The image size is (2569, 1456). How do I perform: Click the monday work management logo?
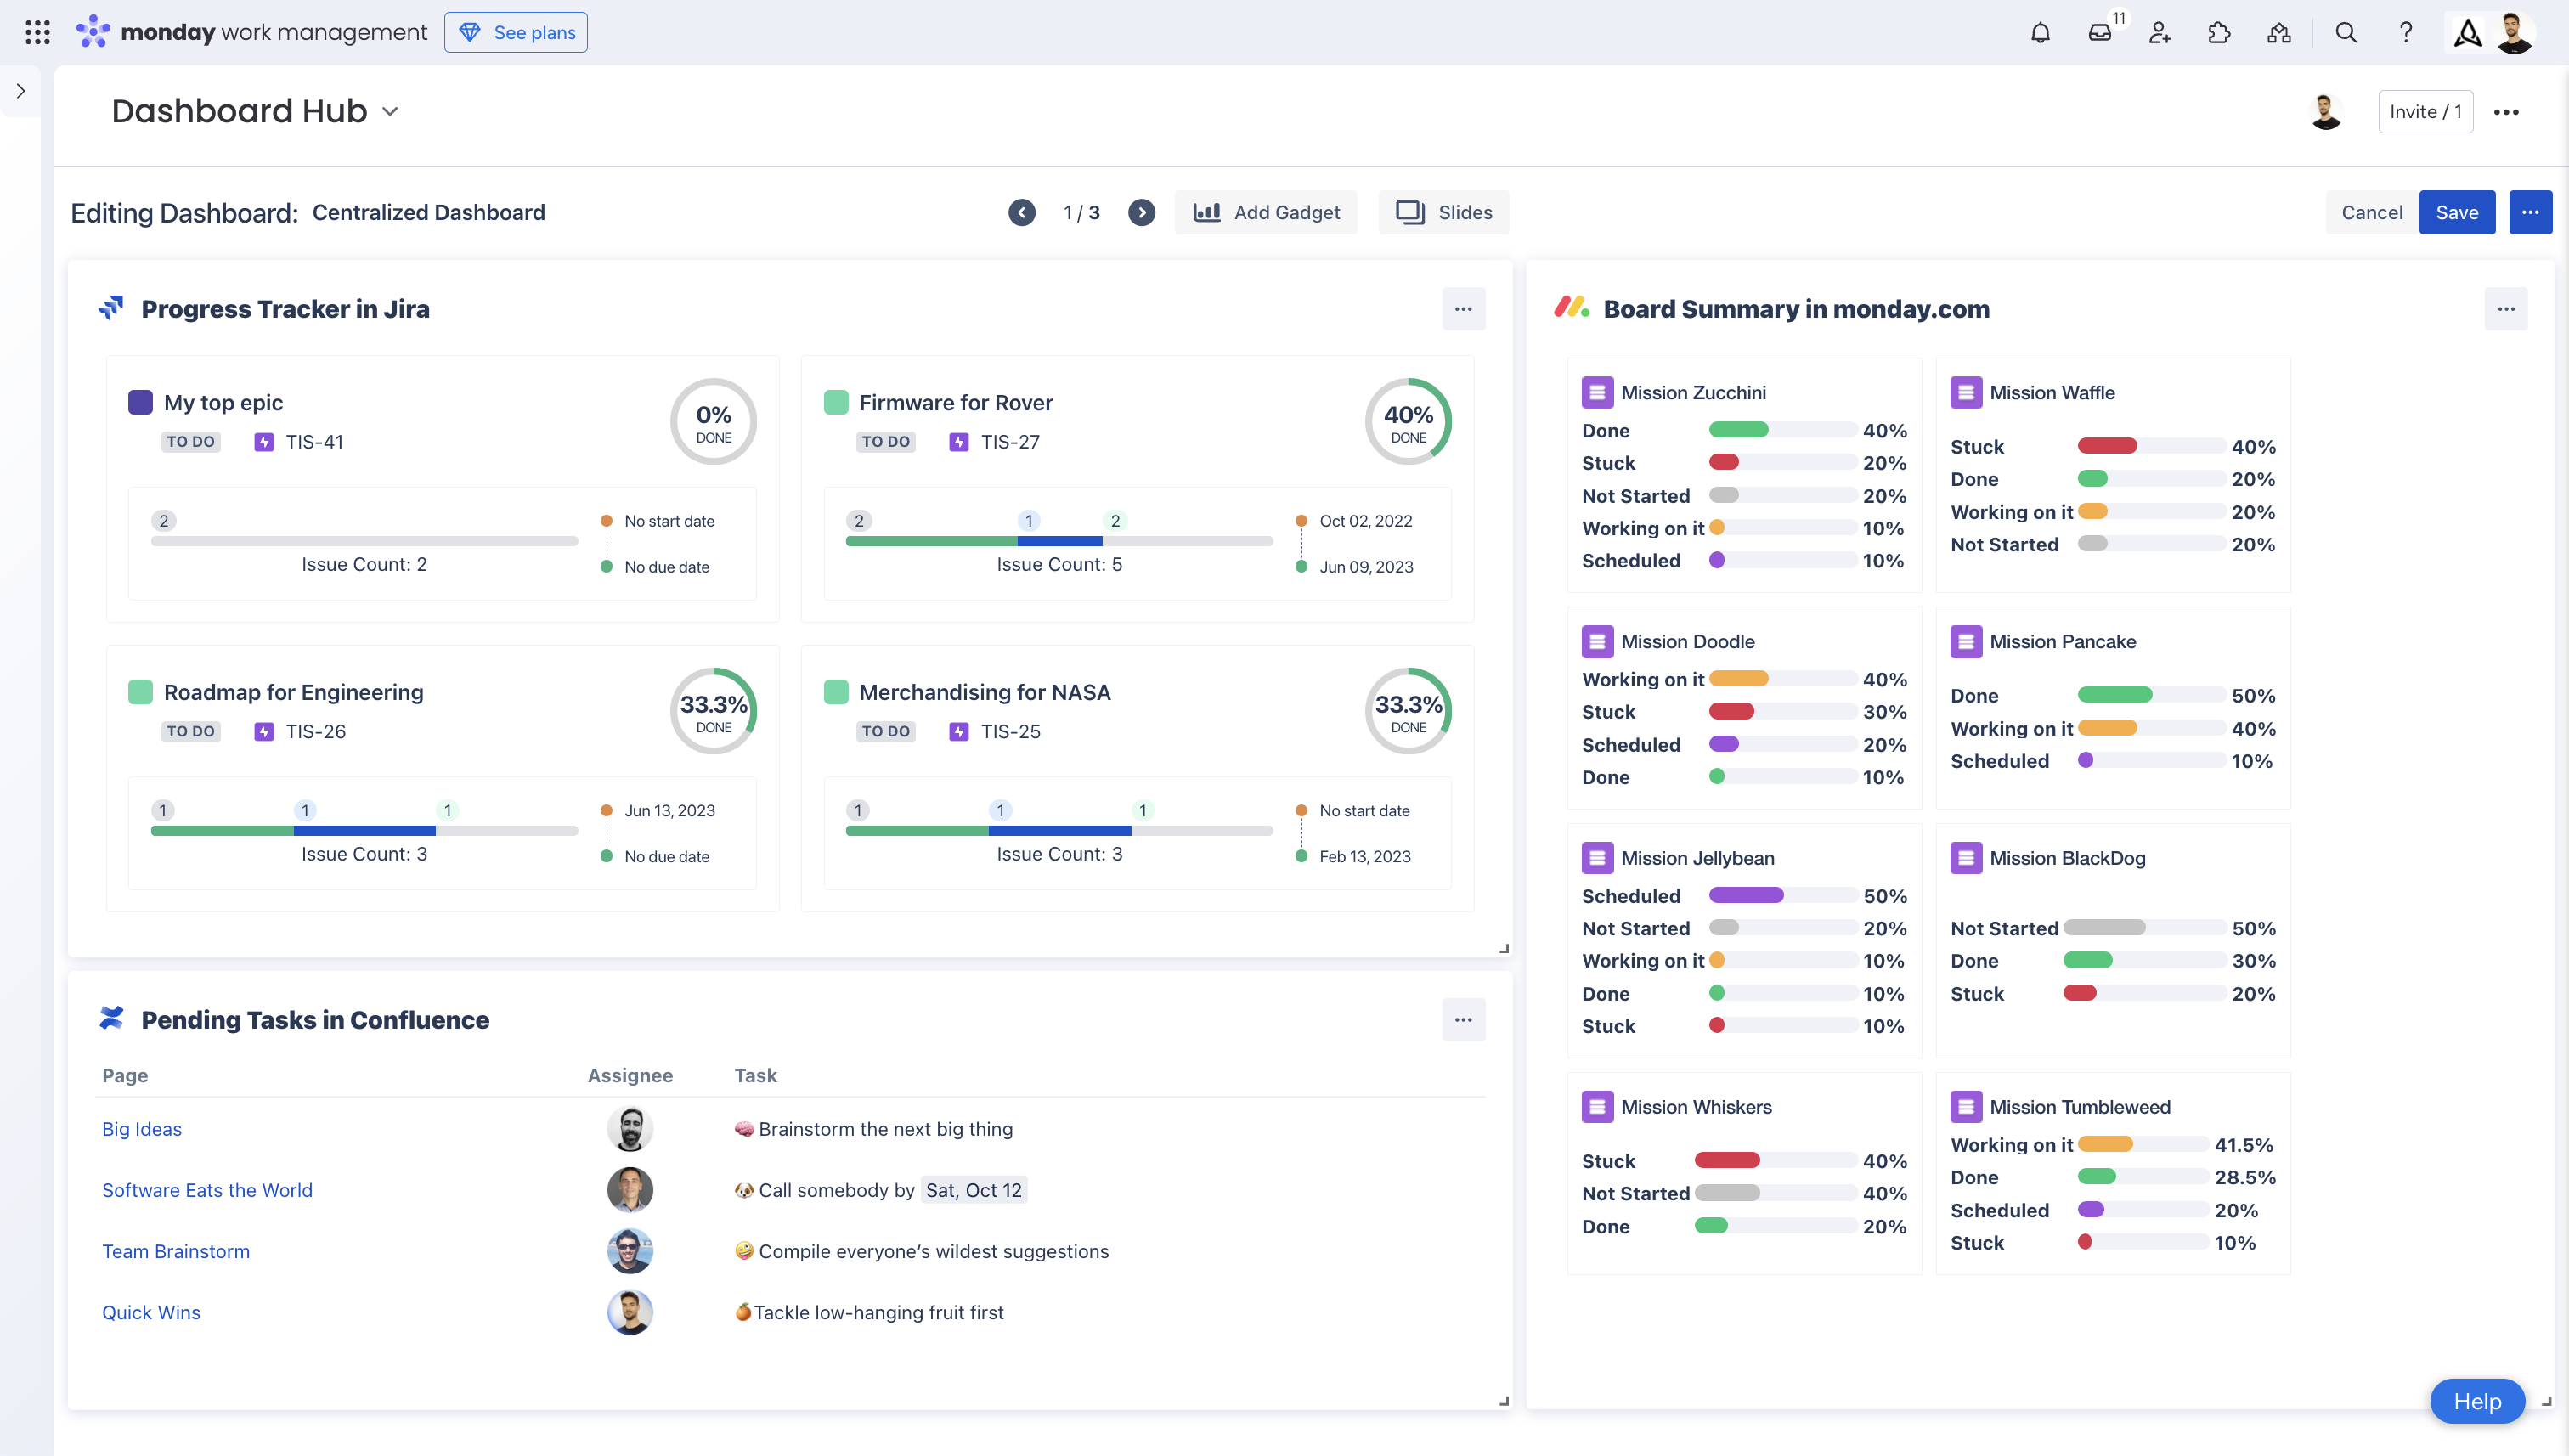pyautogui.click(x=252, y=32)
